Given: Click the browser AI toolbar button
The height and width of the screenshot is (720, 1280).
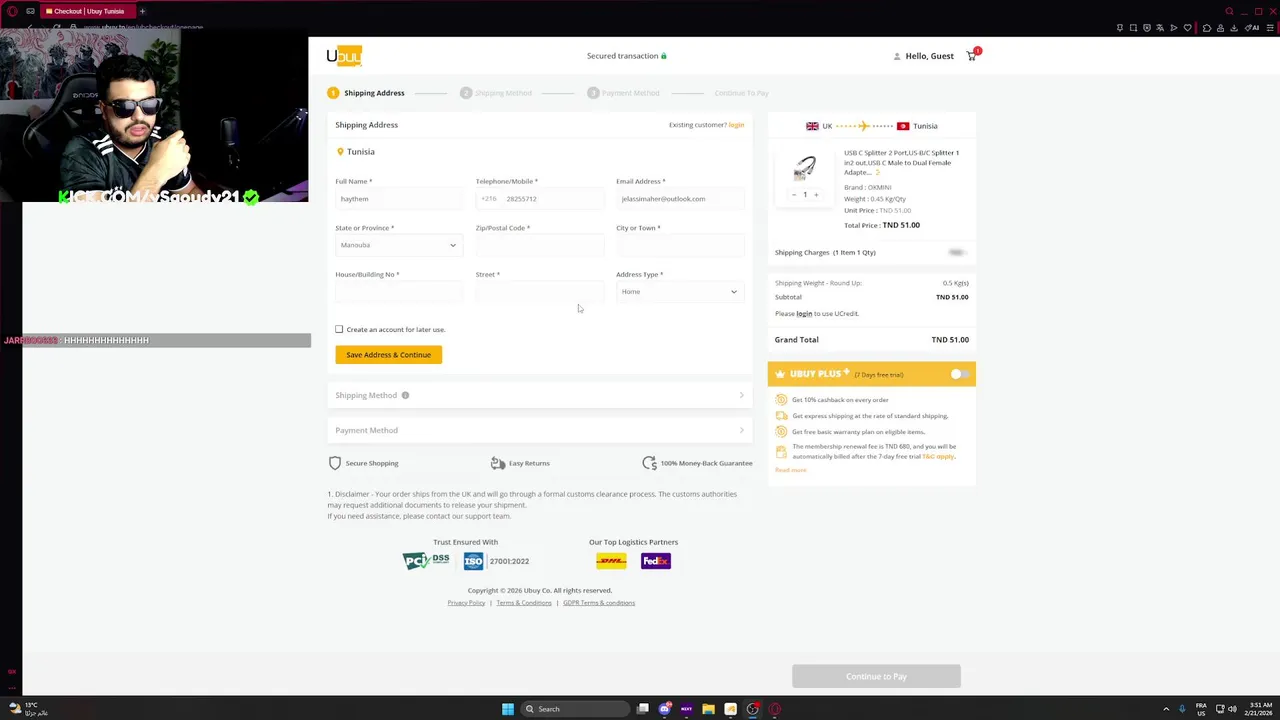Looking at the screenshot, I should click(x=1254, y=28).
